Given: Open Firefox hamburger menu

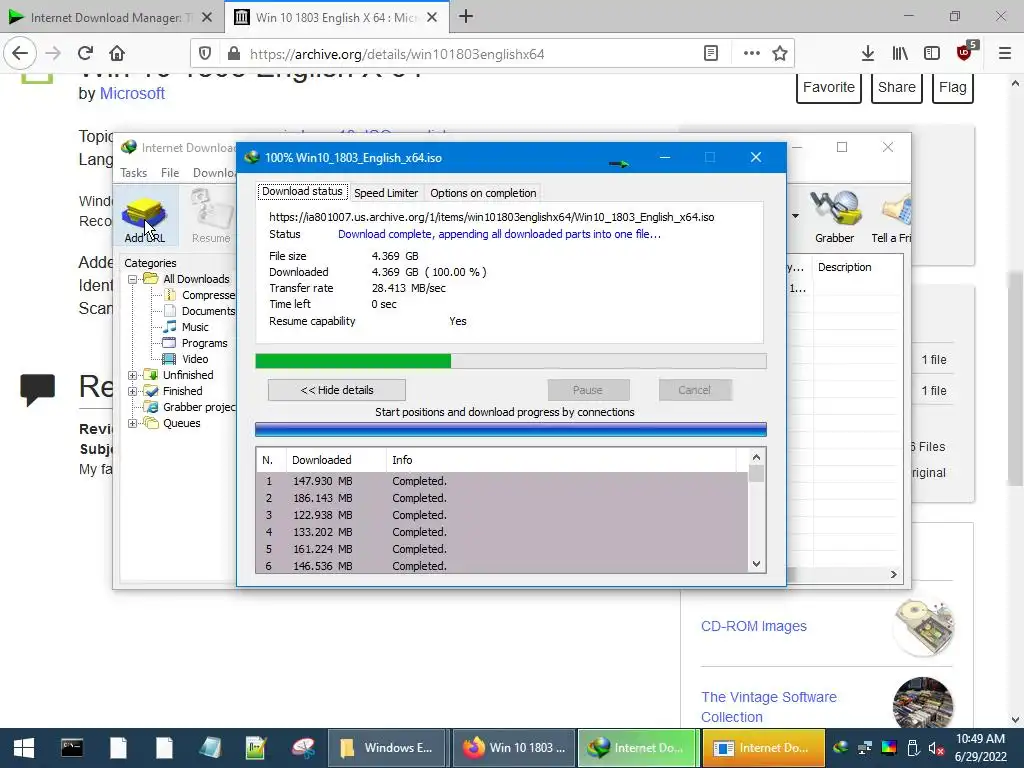Looking at the screenshot, I should 1005,54.
